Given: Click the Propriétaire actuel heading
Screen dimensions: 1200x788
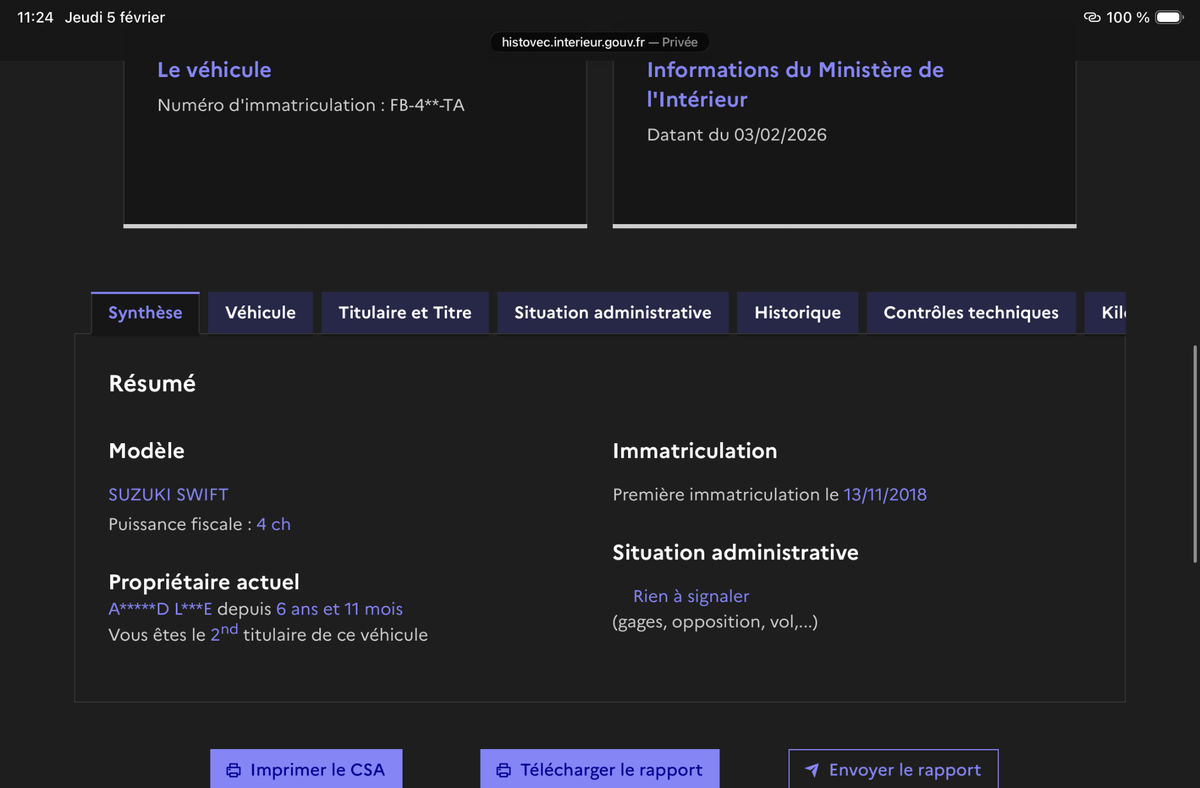Looking at the screenshot, I should coord(204,582).
